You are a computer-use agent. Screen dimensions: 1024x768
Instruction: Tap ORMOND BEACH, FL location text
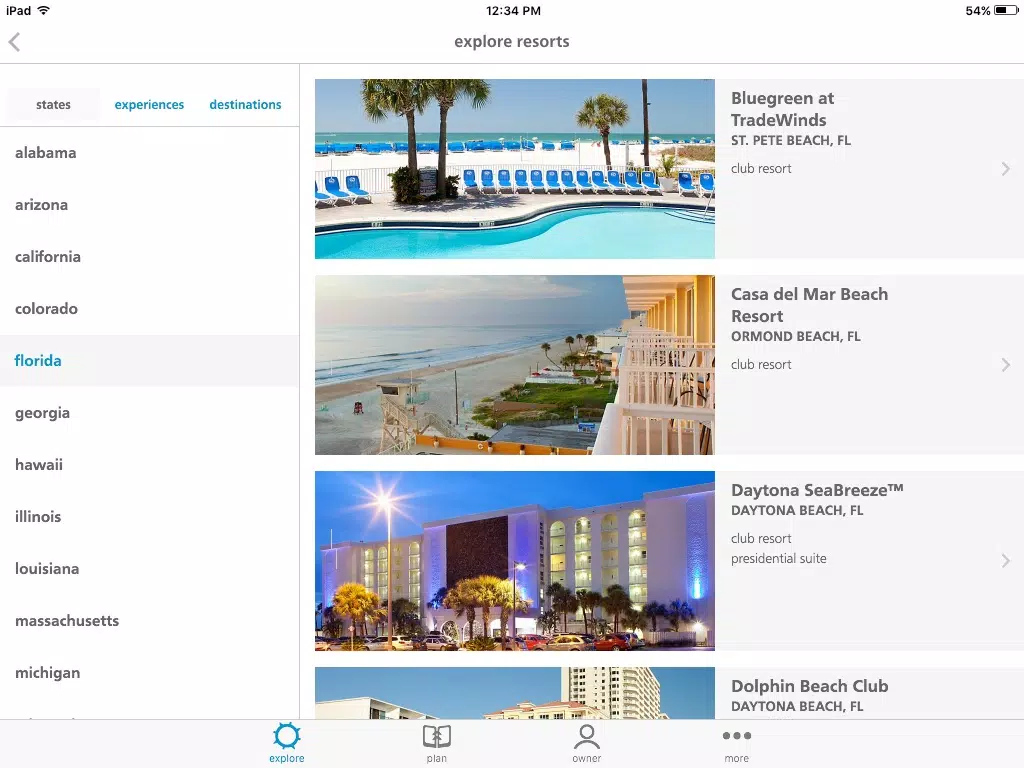click(795, 336)
